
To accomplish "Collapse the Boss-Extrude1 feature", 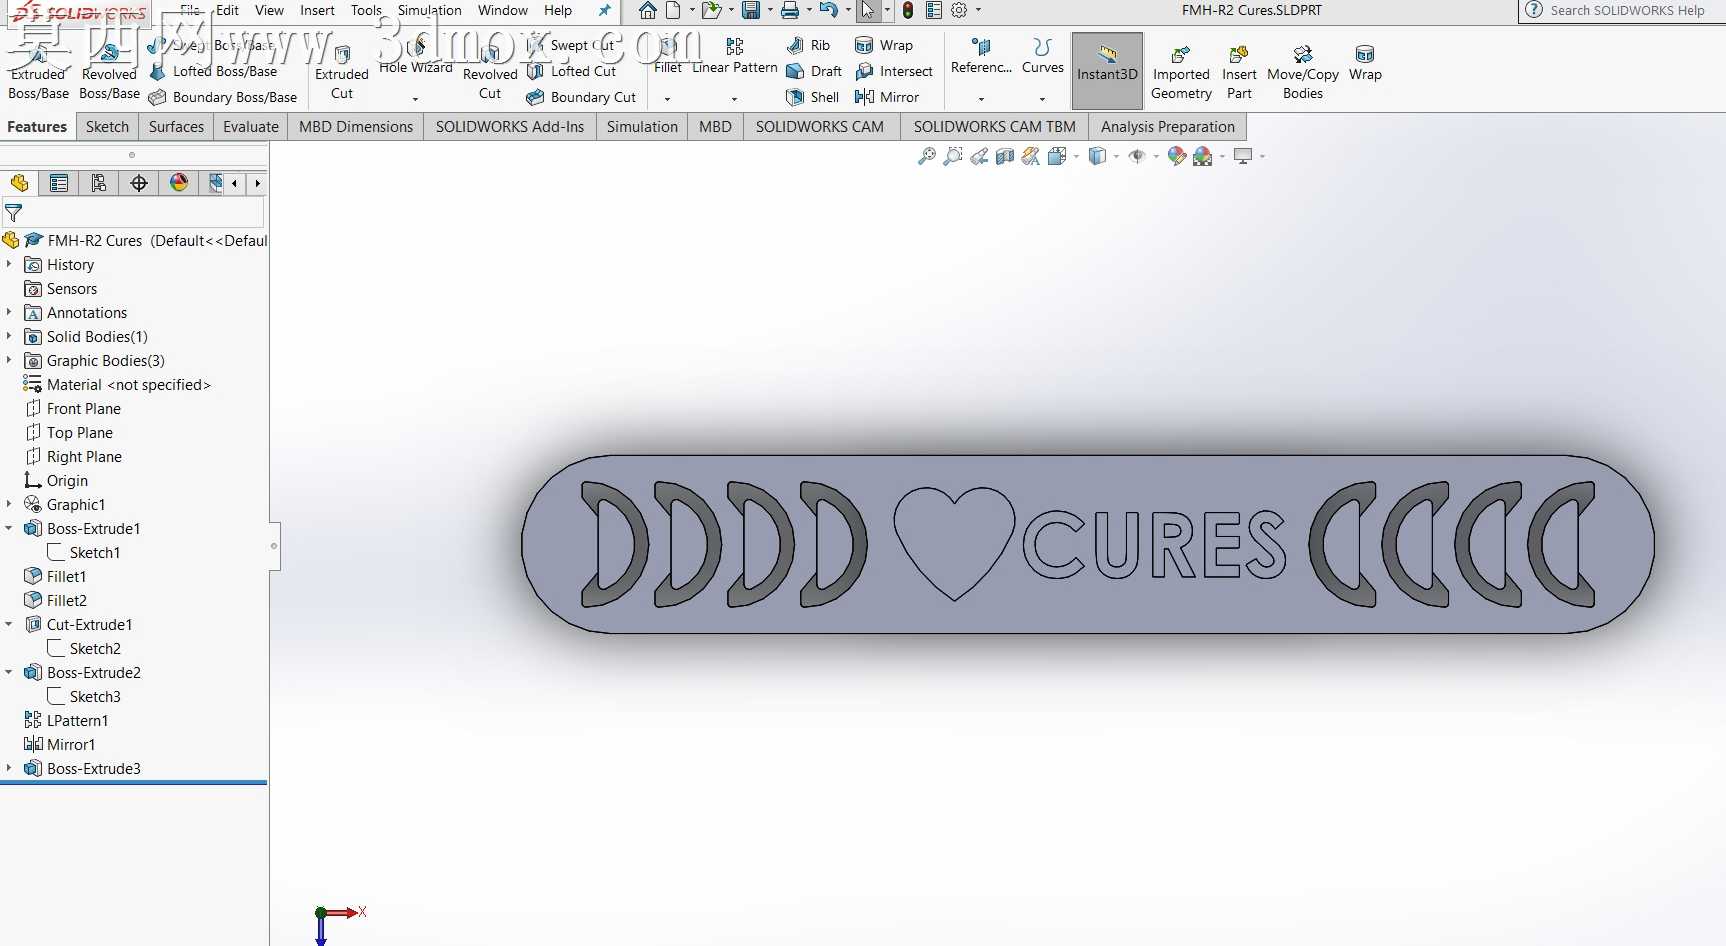I will point(9,528).
